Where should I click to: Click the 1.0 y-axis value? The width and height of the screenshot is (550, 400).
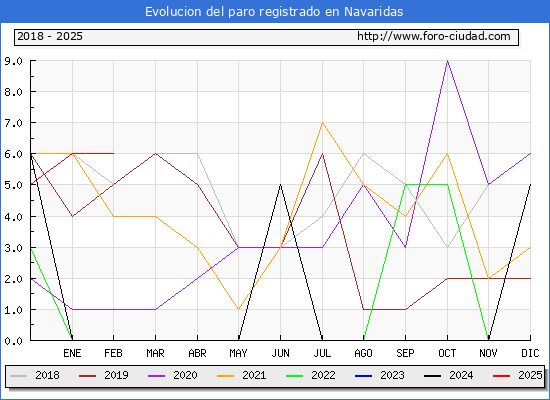click(13, 310)
